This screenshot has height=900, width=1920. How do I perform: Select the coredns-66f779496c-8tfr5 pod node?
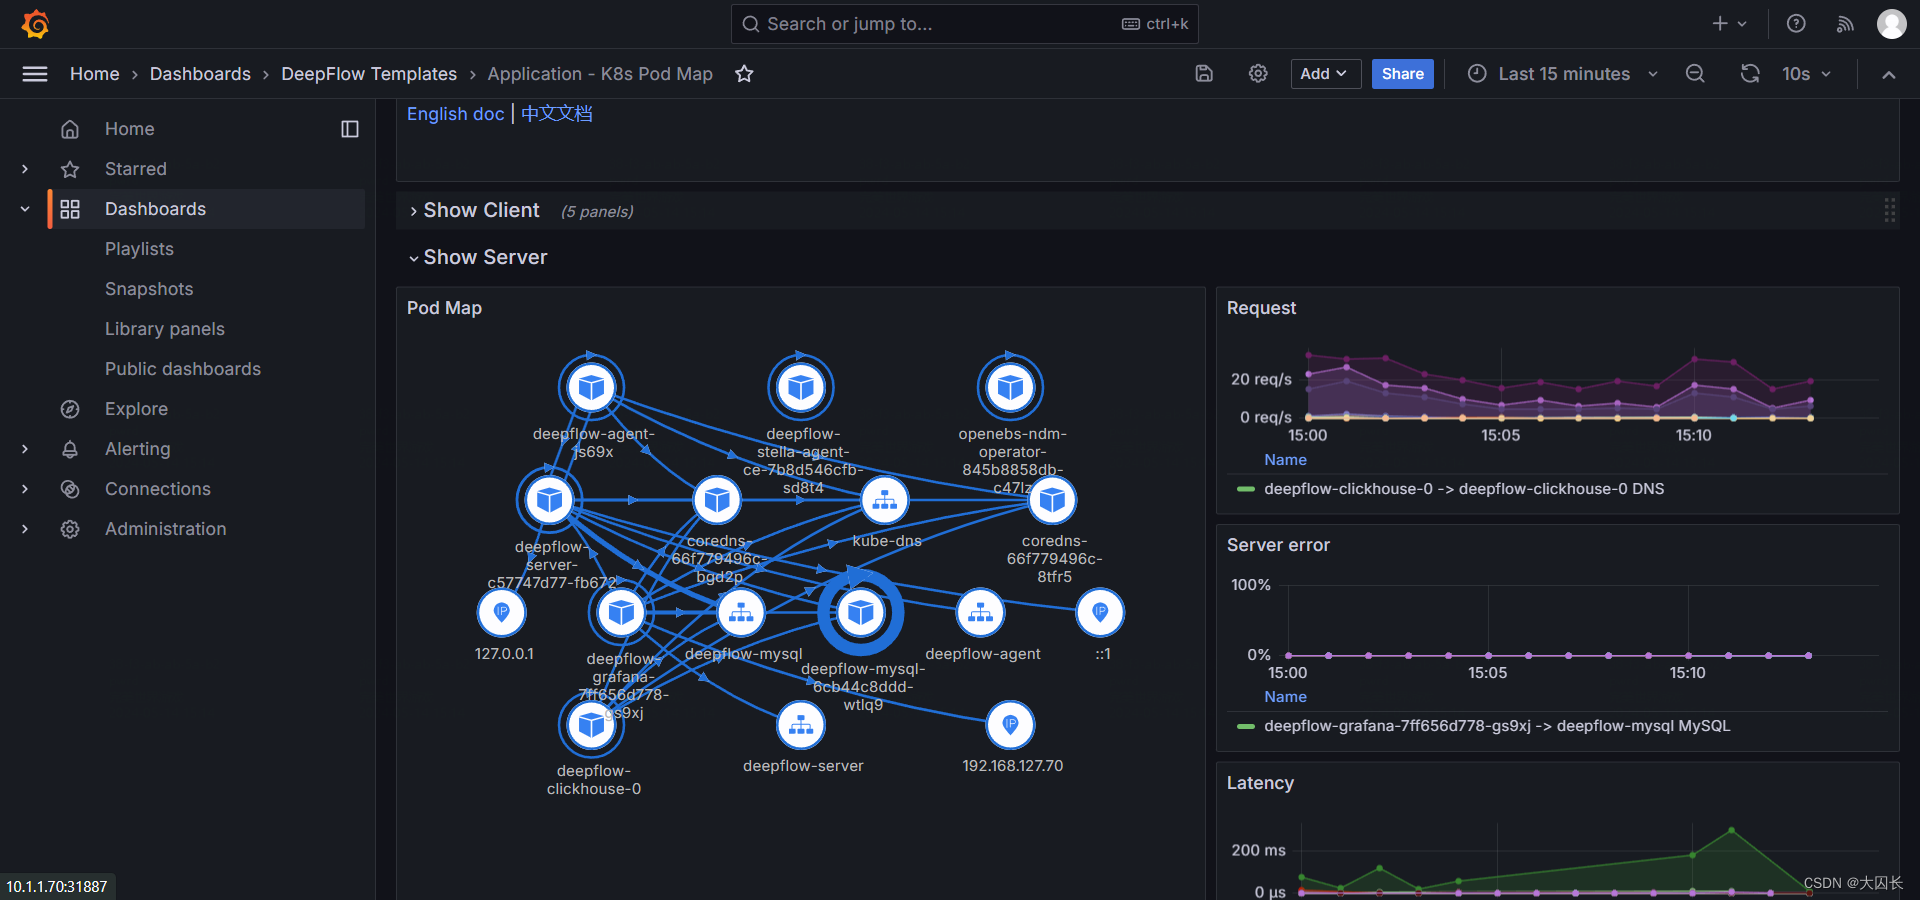pyautogui.click(x=1052, y=500)
